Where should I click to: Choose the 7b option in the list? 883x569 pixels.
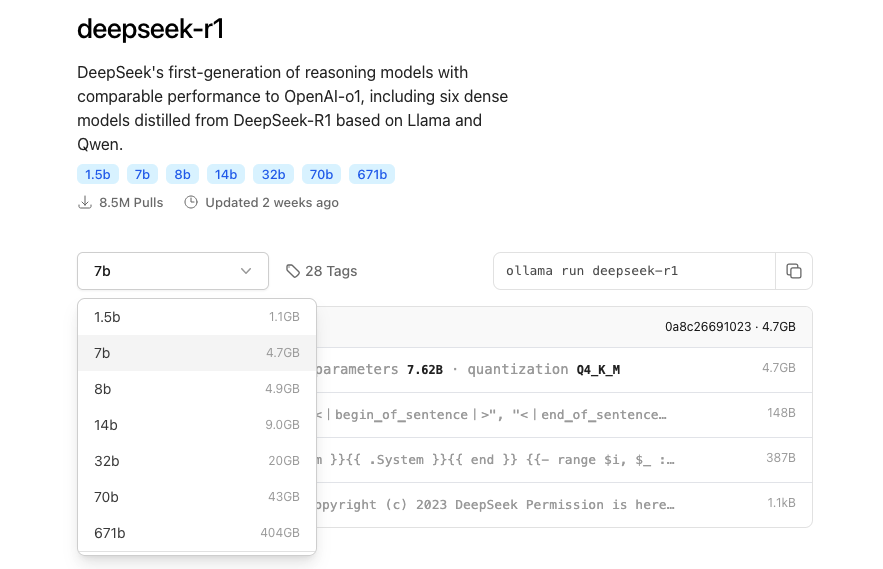pyautogui.click(x=196, y=353)
